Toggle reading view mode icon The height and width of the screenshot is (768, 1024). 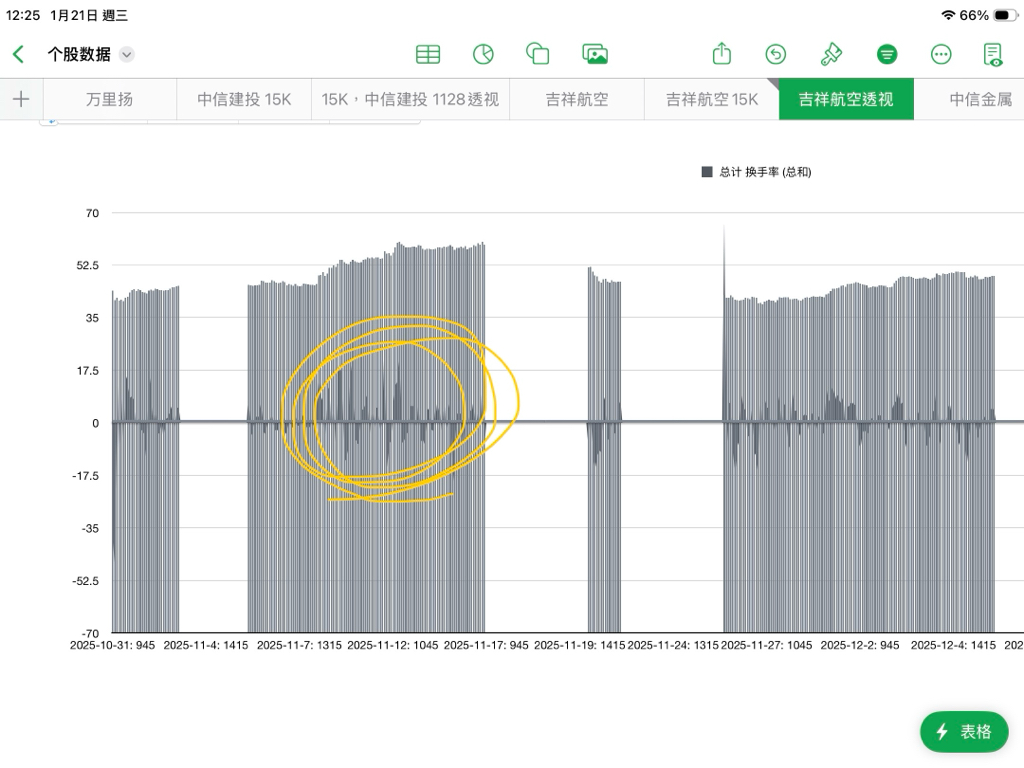(x=993, y=54)
